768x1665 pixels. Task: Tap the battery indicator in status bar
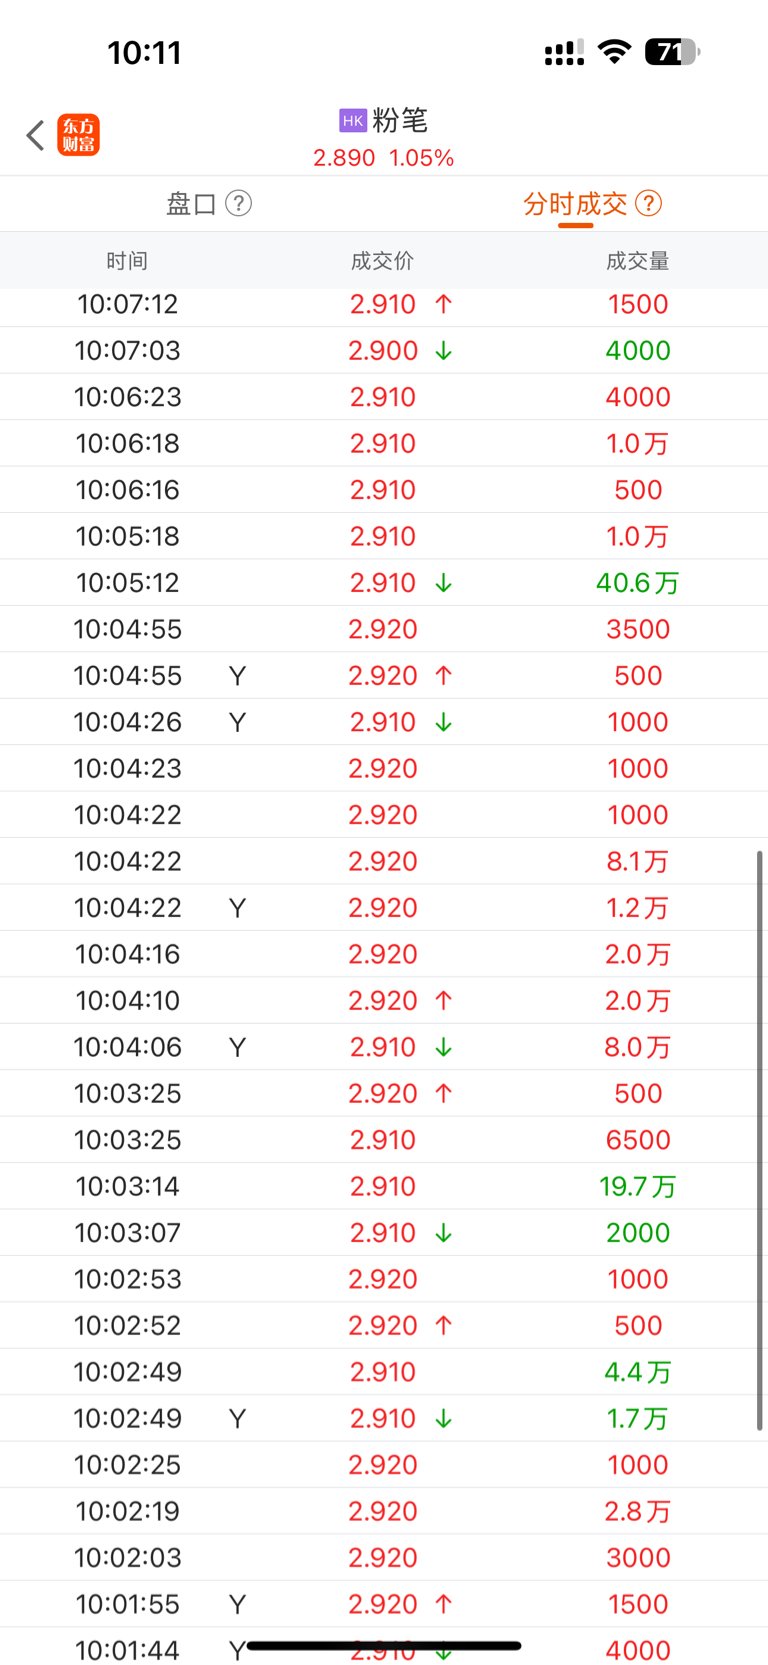click(x=671, y=52)
